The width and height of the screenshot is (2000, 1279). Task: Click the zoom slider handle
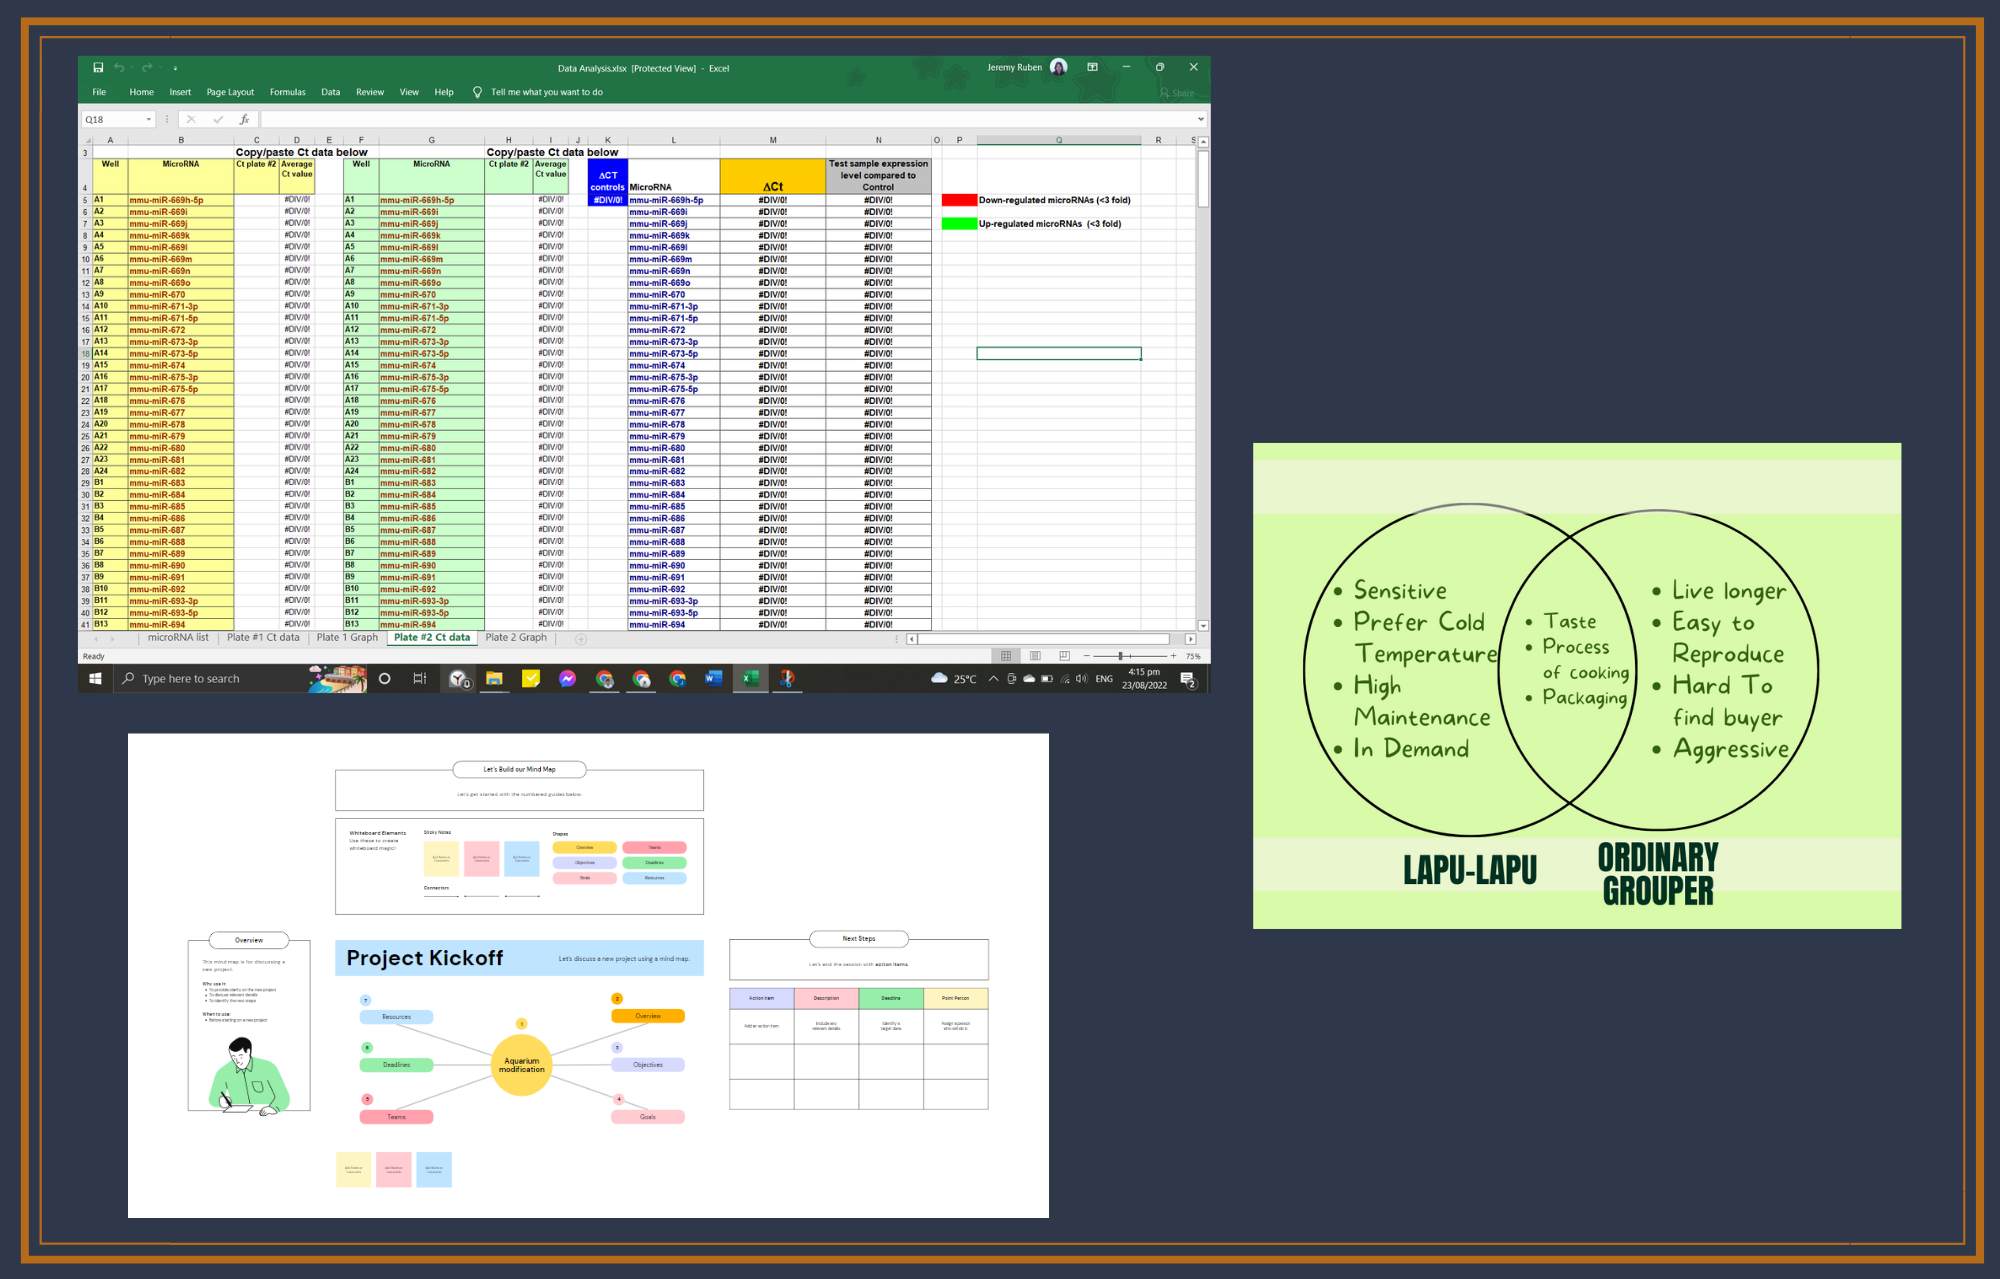1121,656
